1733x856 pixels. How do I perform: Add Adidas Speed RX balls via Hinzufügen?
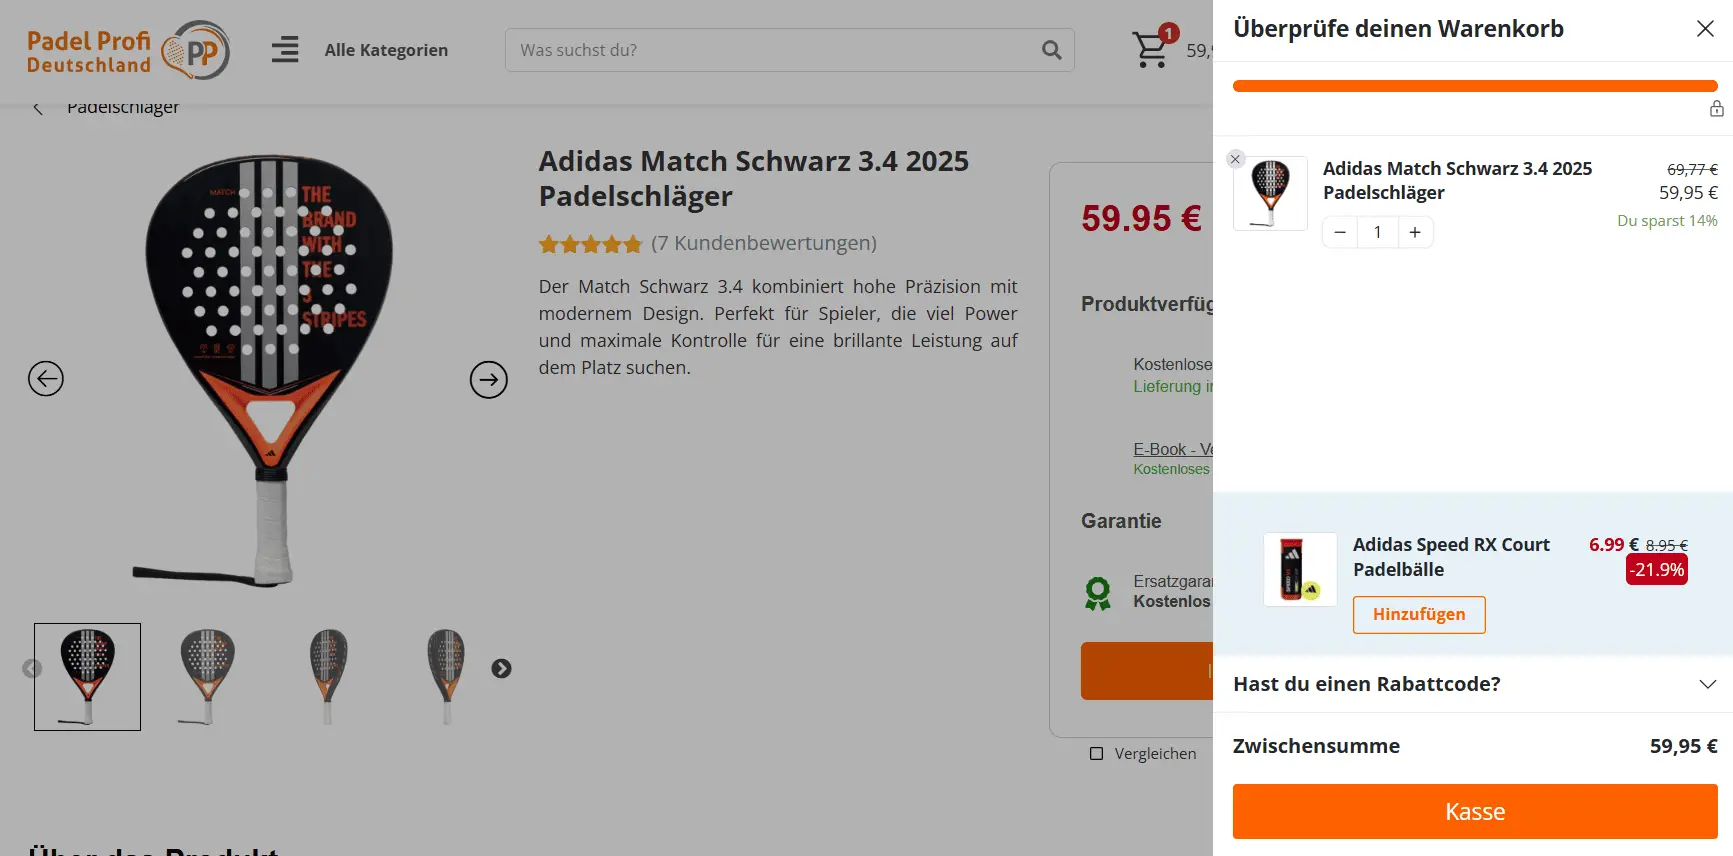click(1419, 614)
